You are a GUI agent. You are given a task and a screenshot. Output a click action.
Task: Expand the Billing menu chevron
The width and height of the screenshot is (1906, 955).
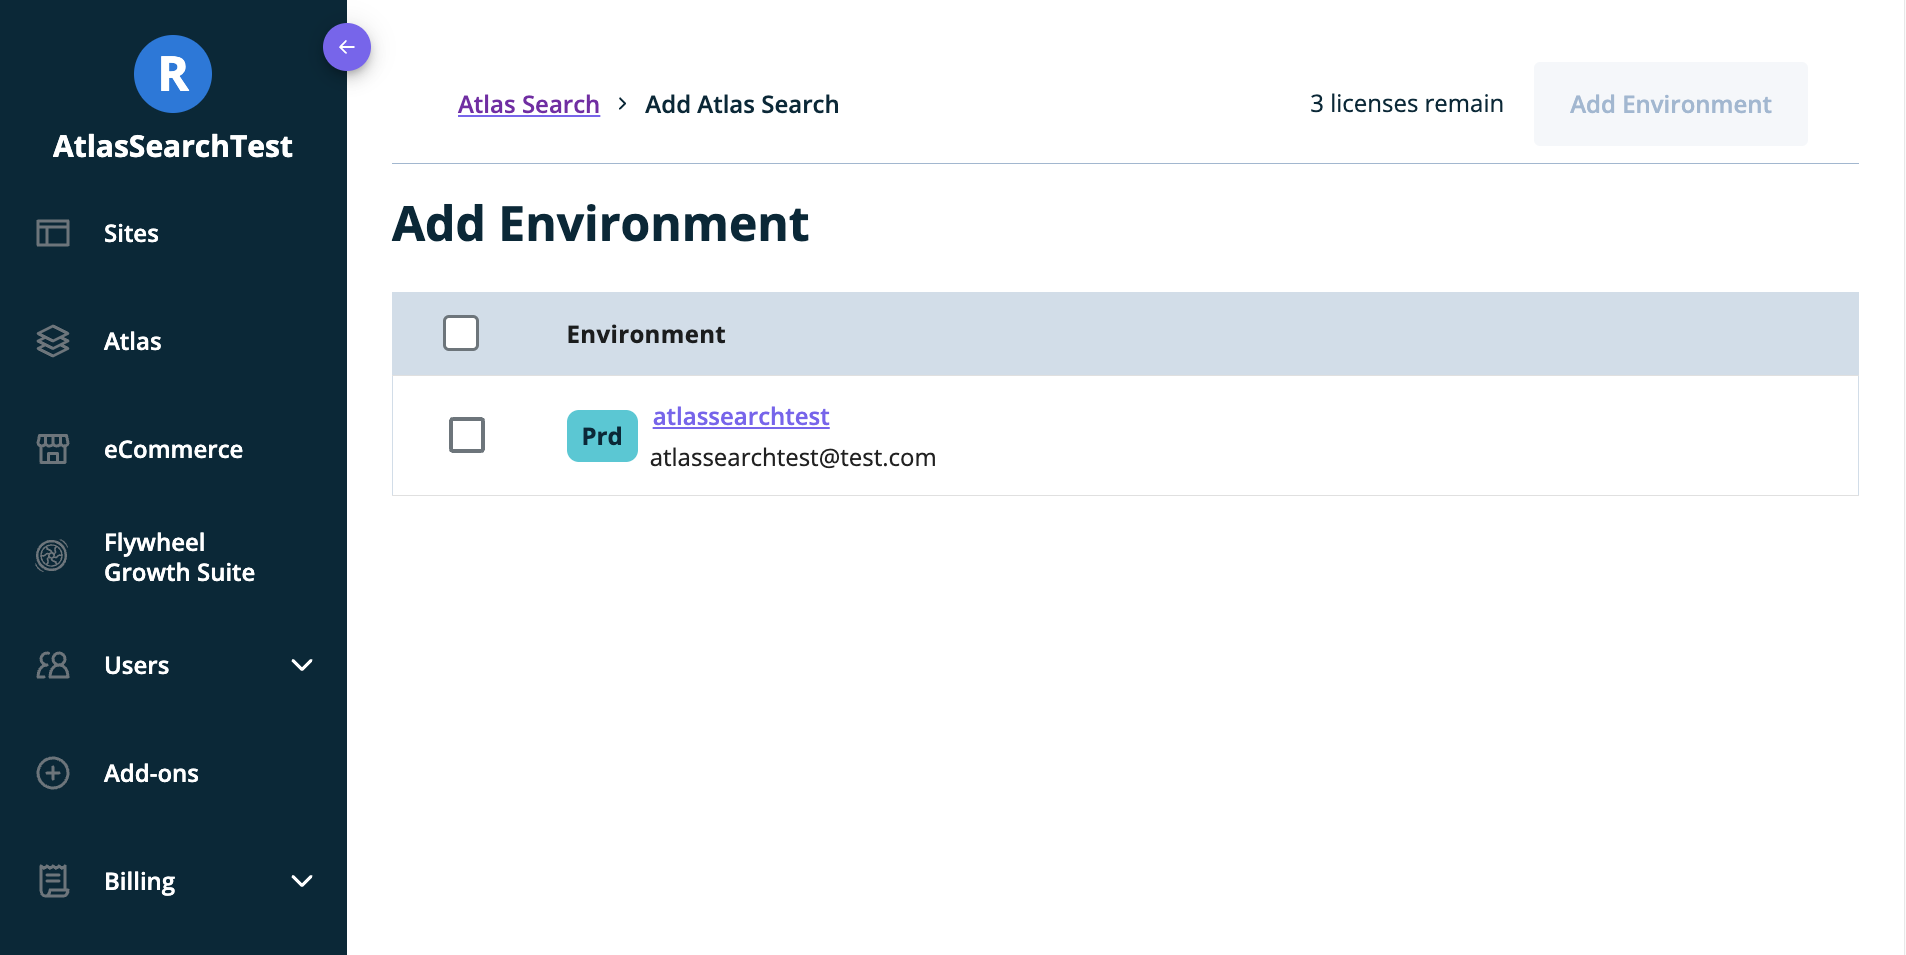302,881
